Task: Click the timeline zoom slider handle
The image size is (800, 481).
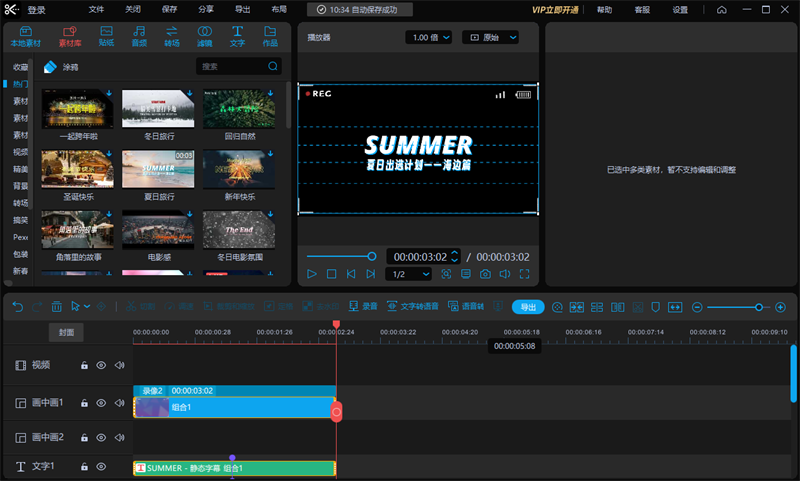Action: coord(759,307)
